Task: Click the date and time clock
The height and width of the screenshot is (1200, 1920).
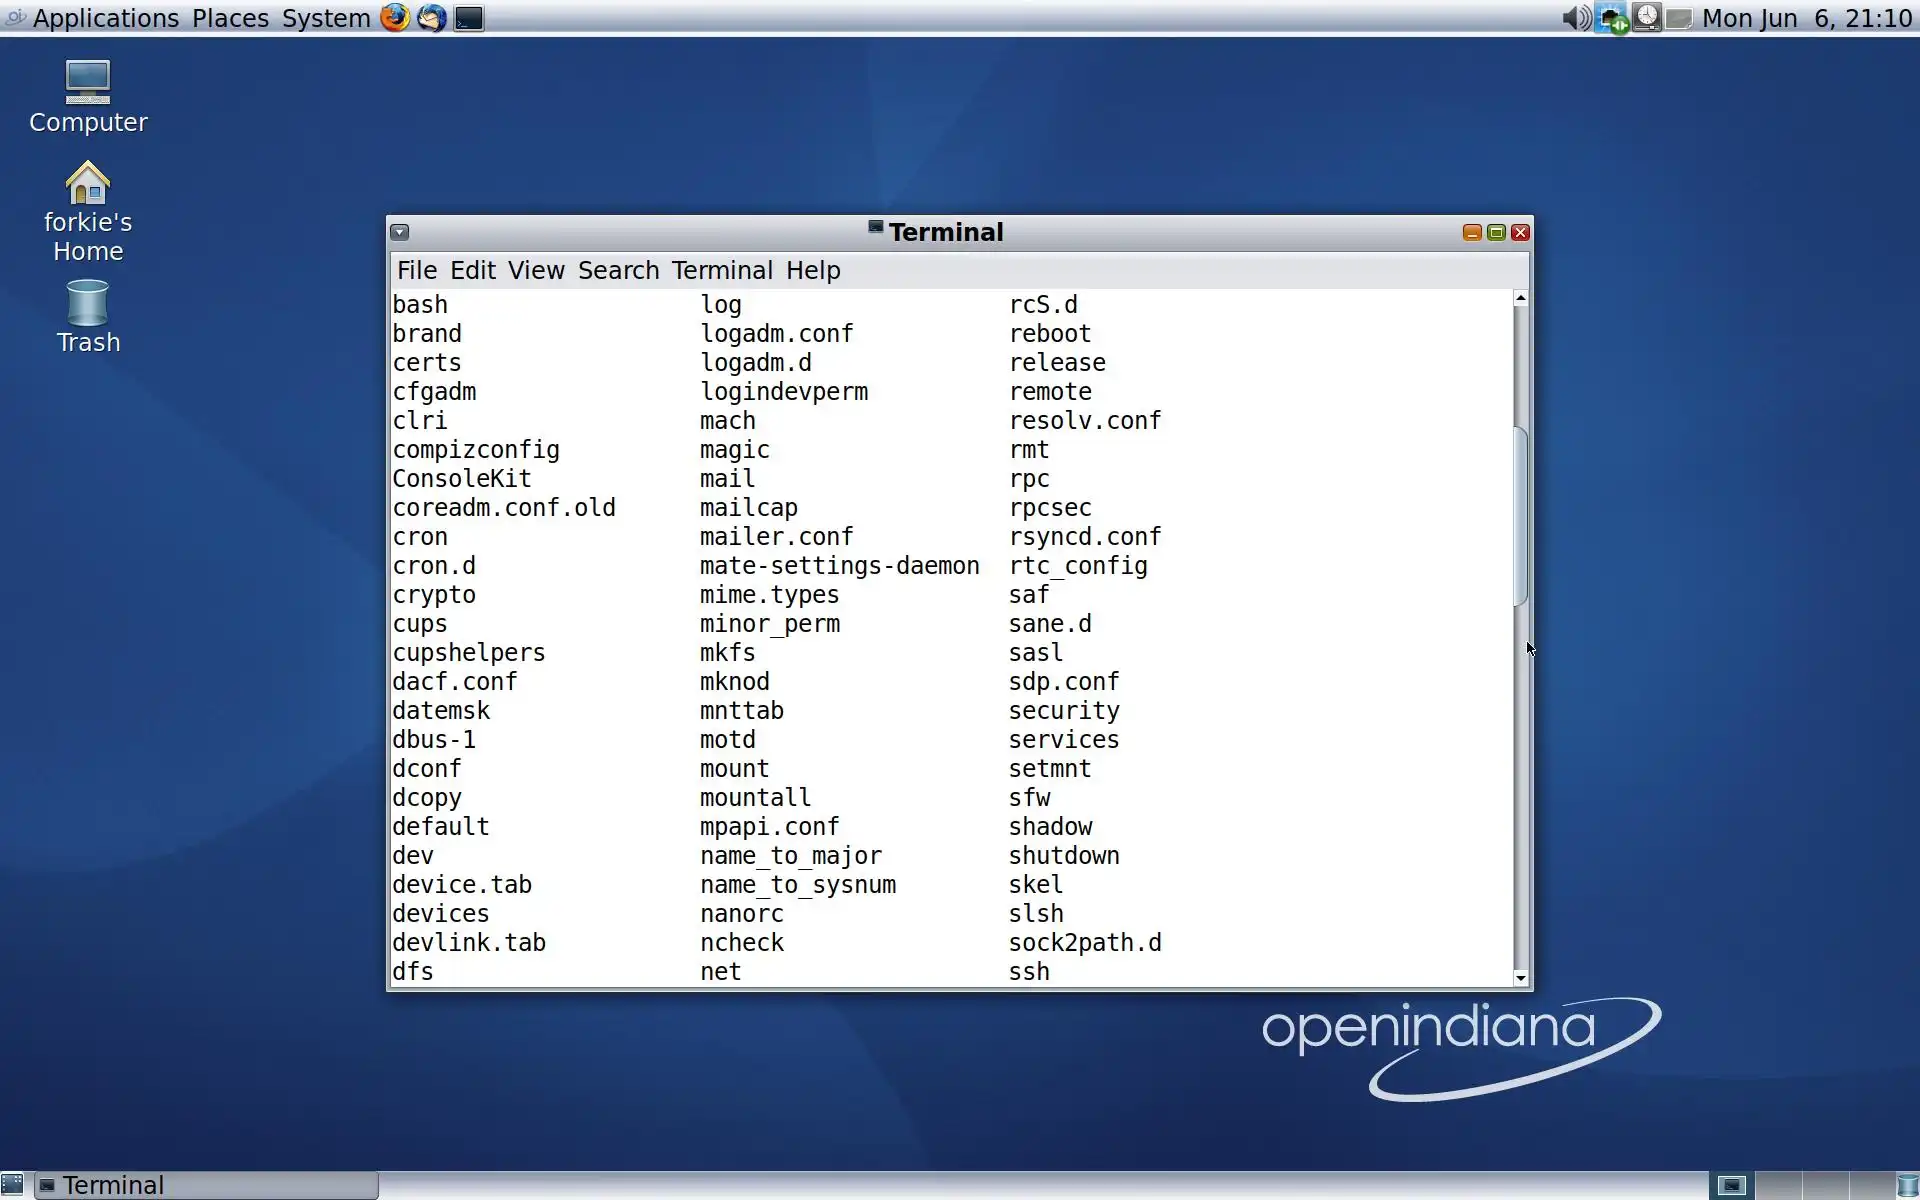Action: coord(1806,18)
